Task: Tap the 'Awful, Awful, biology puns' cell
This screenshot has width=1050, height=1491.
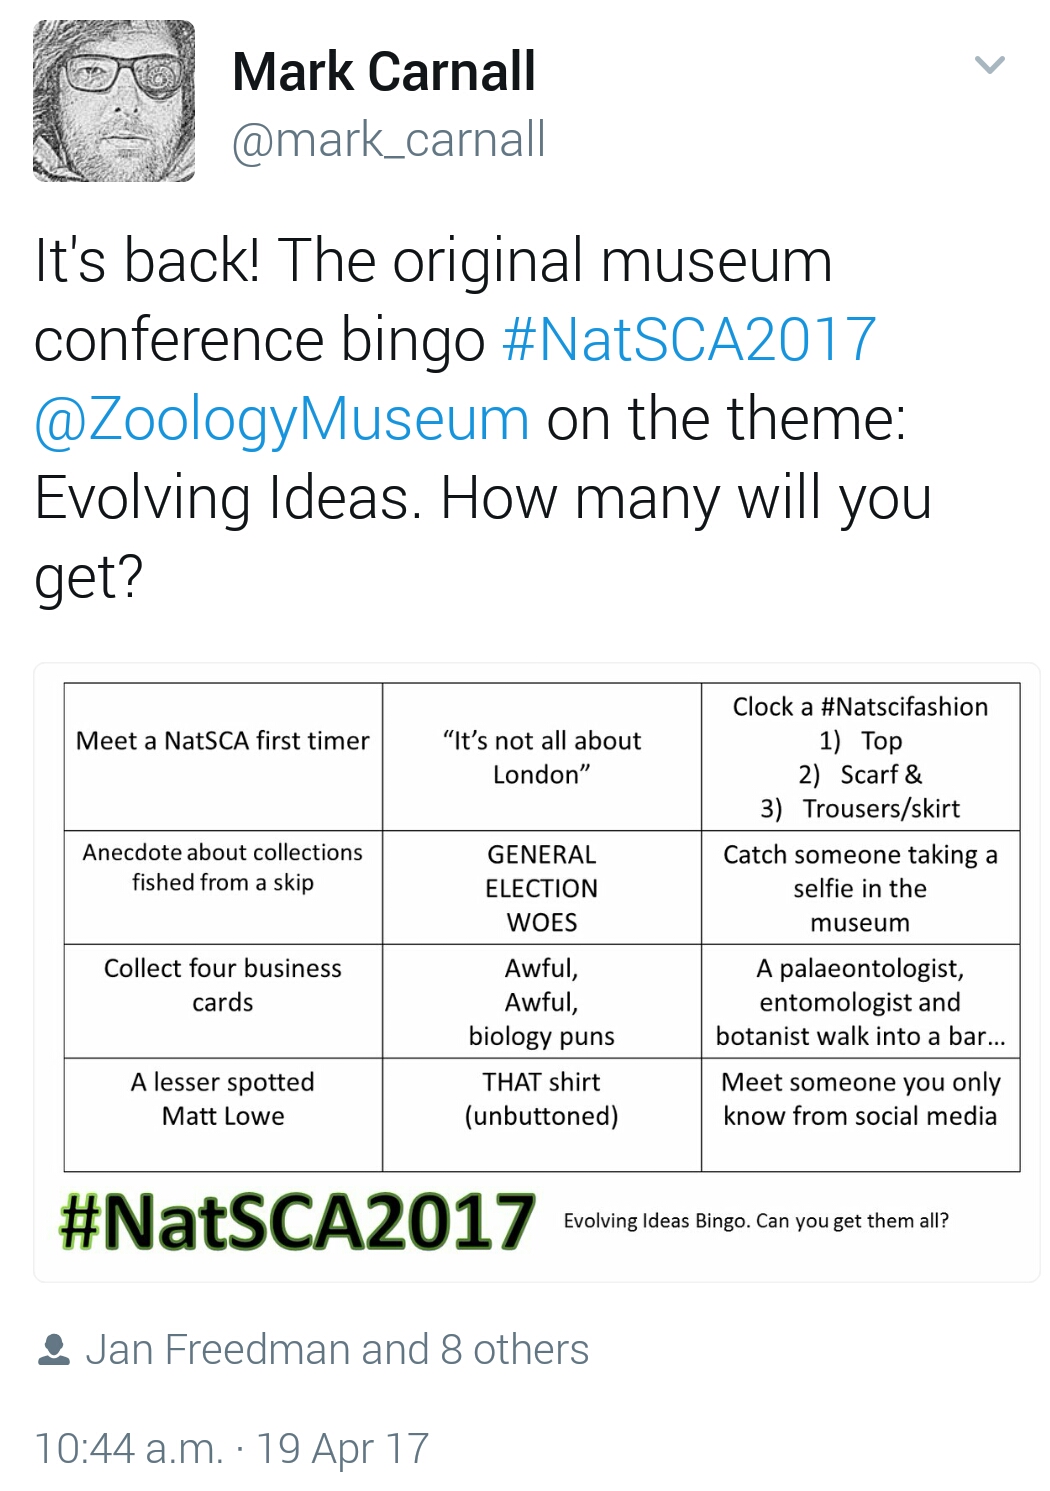Action: [542, 1001]
